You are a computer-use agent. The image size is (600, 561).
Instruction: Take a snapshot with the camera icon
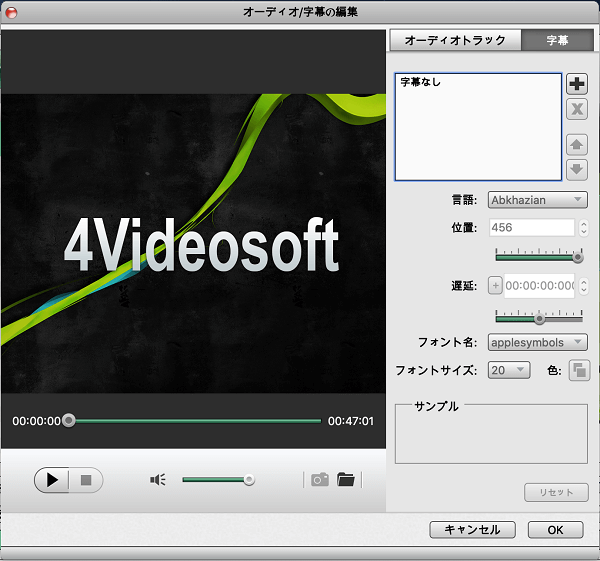(319, 480)
